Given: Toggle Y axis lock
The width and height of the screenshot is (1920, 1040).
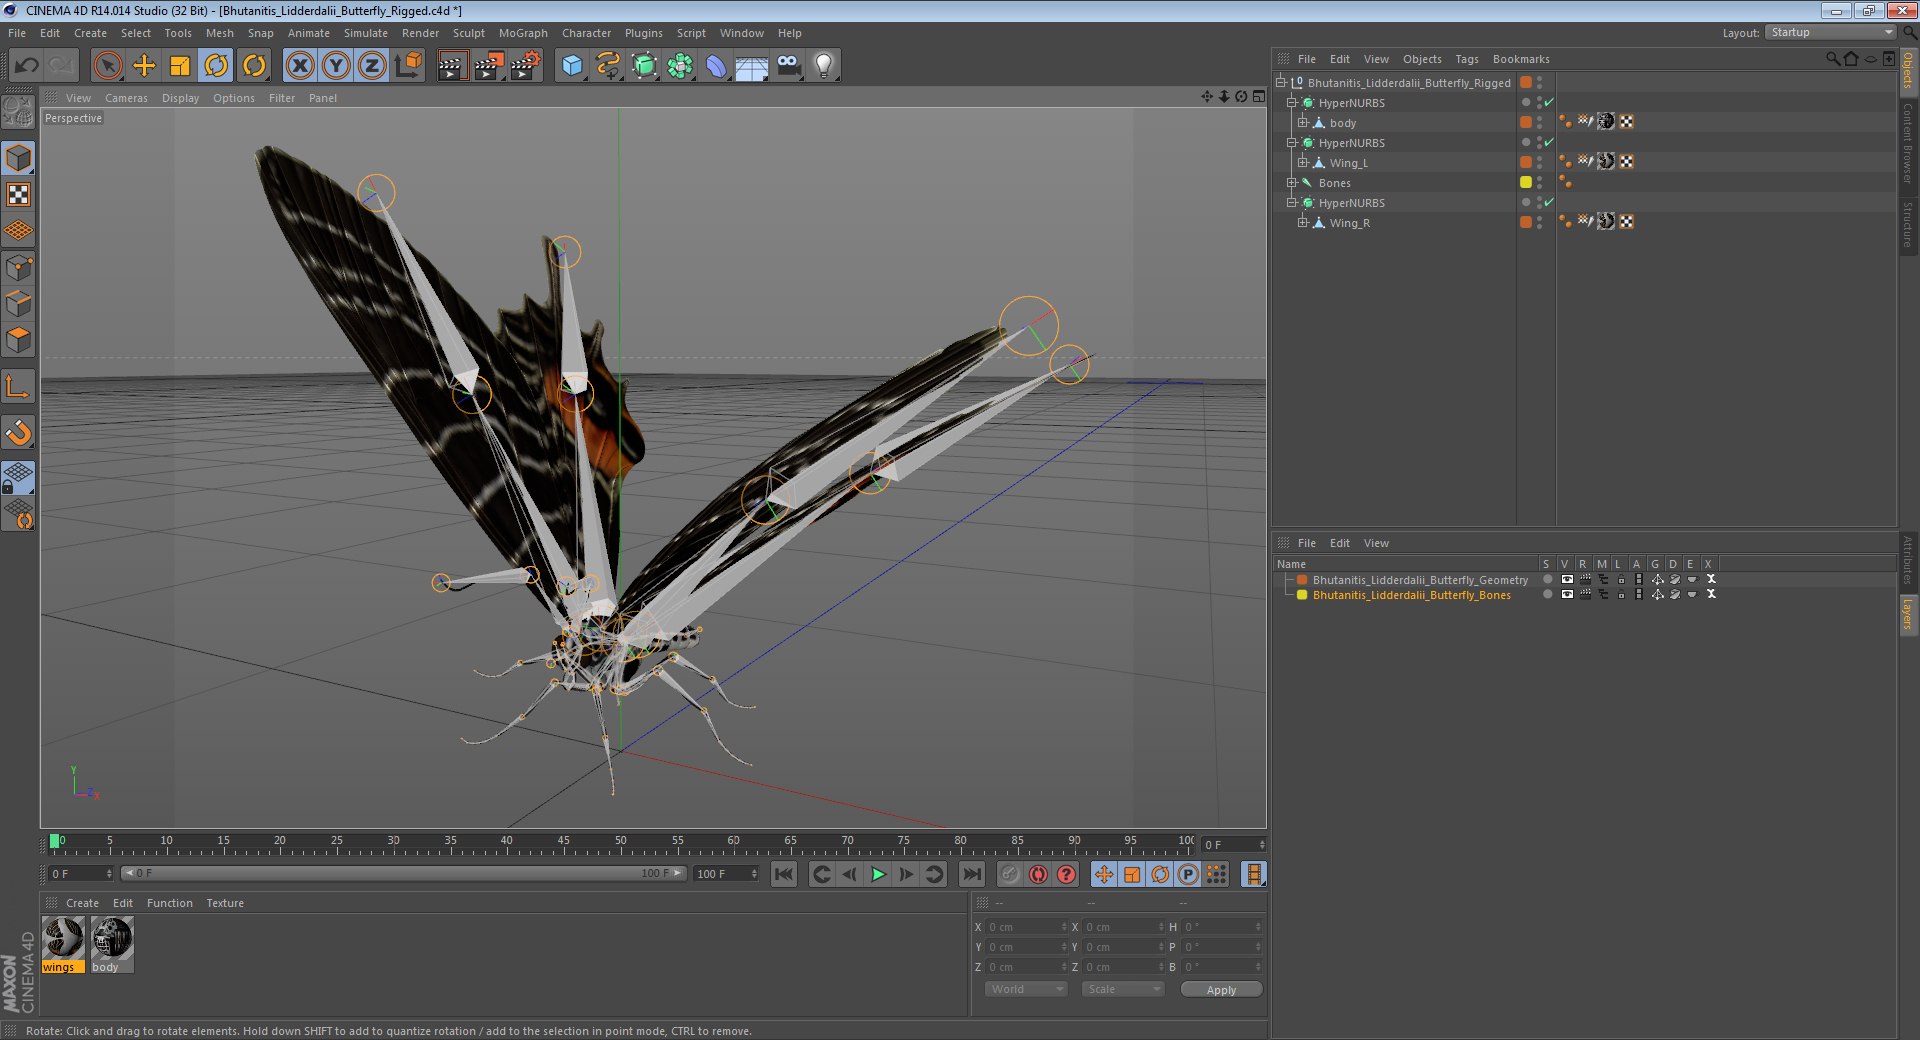Looking at the screenshot, I should 336,66.
